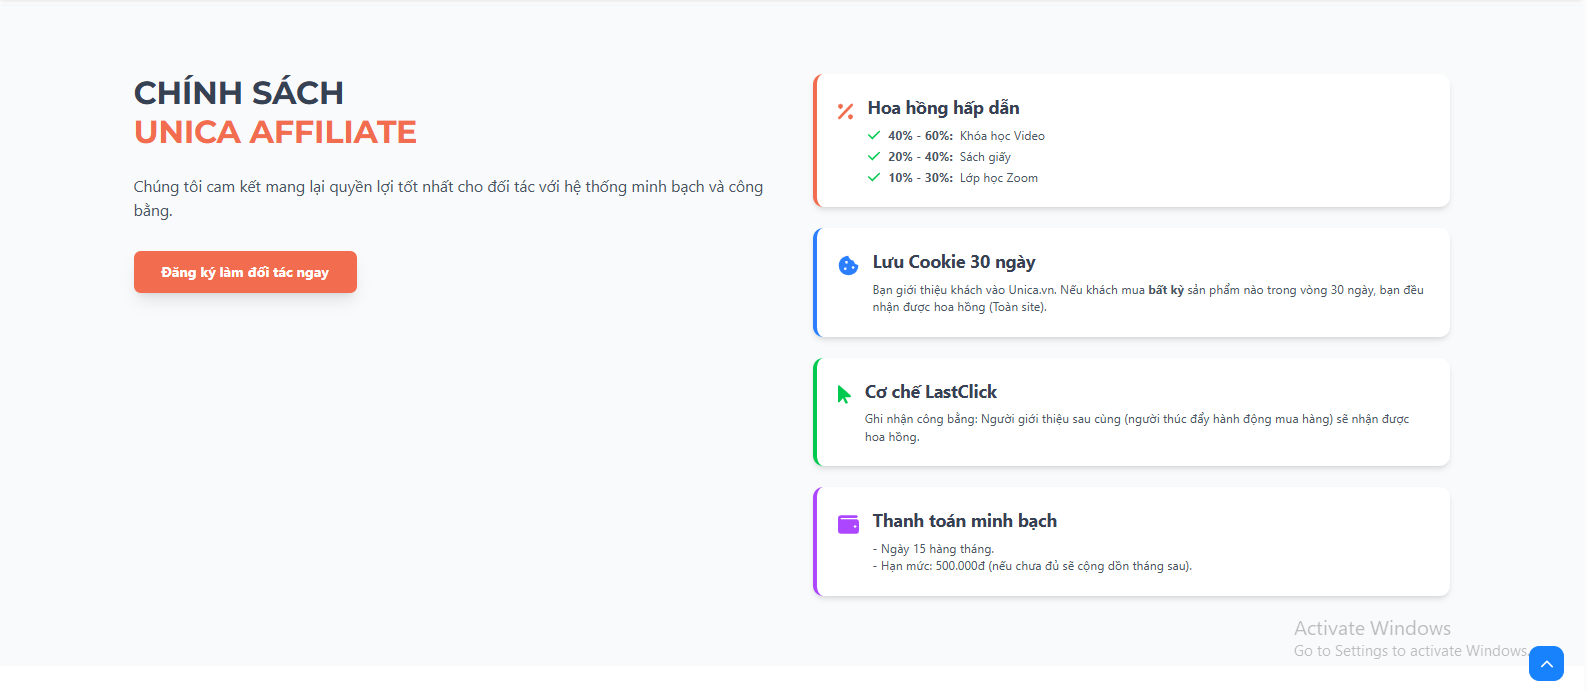Image resolution: width=1587 pixels, height=690 pixels.
Task: Click the CHÍNH SÁCH heading
Action: click(239, 93)
